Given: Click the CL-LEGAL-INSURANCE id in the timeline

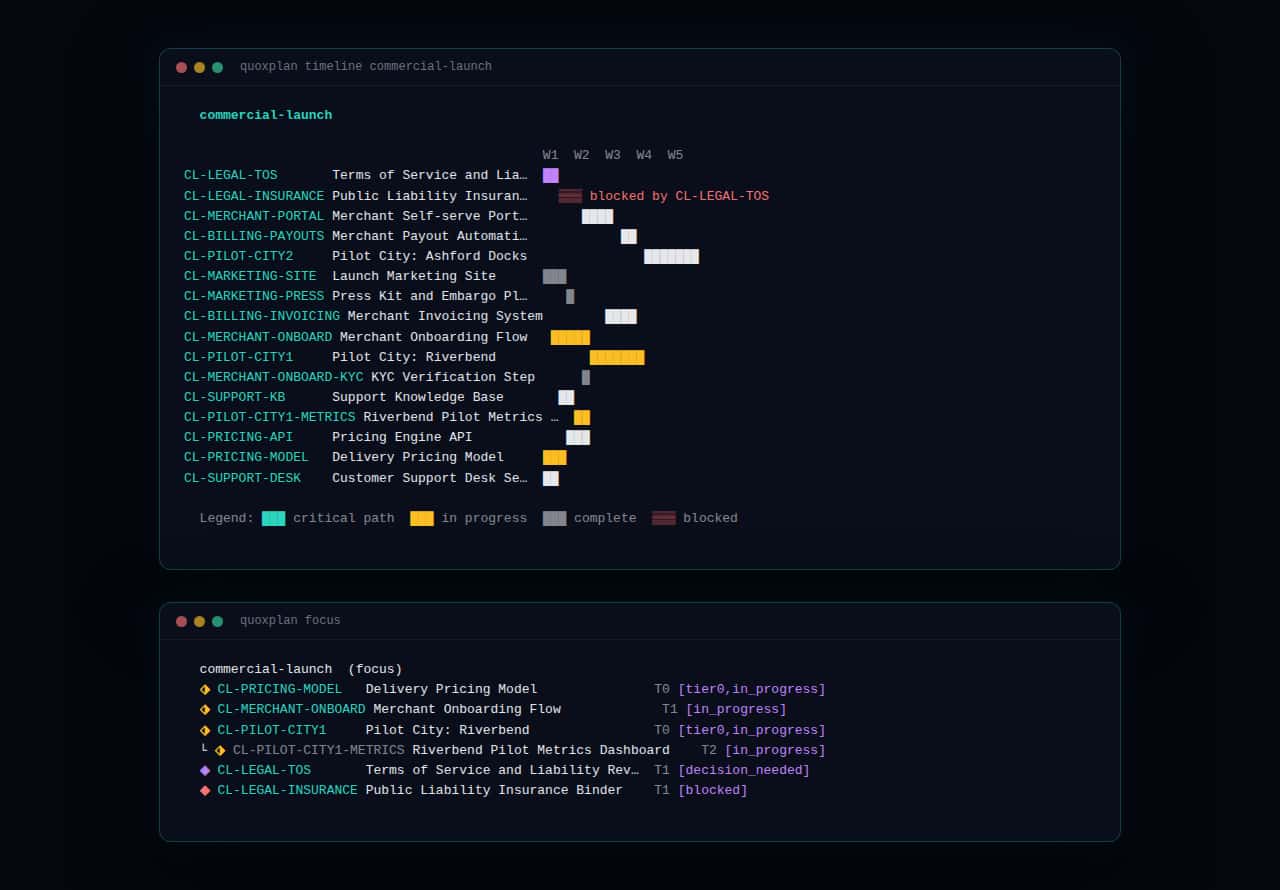Looking at the screenshot, I should pyautogui.click(x=254, y=196).
